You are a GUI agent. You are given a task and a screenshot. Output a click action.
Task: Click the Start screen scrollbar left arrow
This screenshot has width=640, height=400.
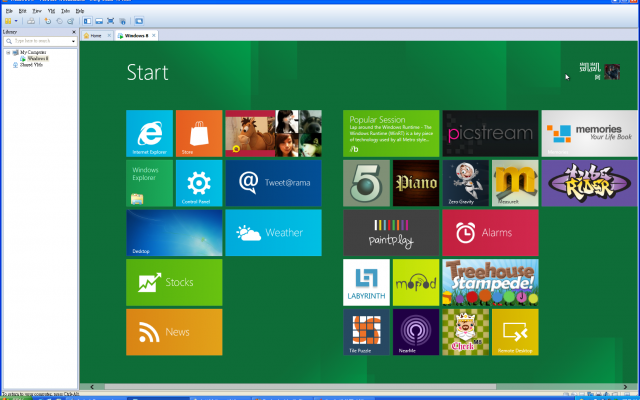92,387
